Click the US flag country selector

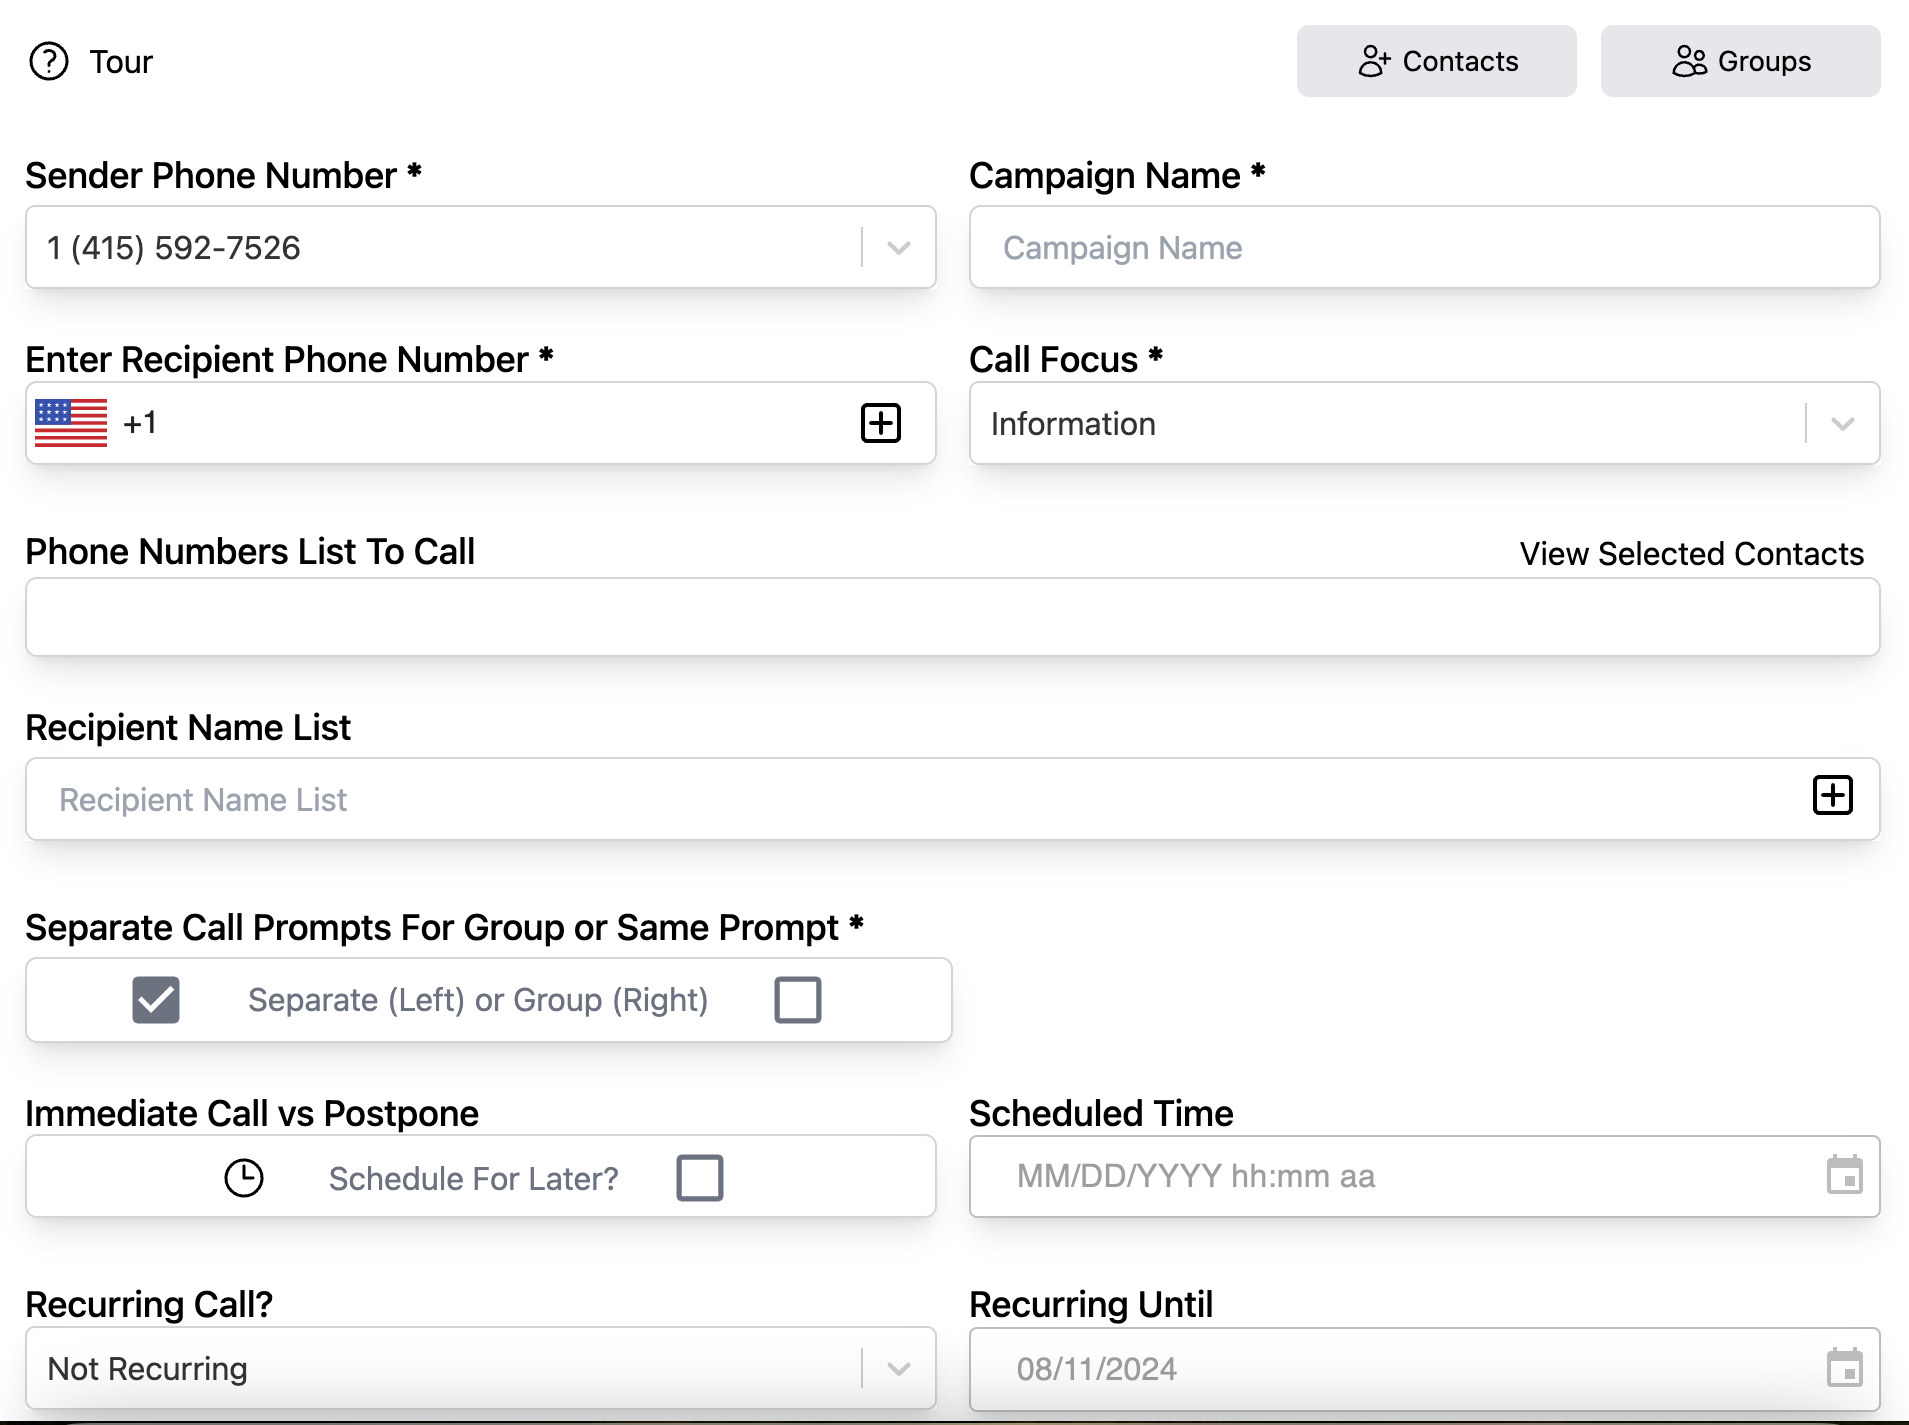pos(71,423)
